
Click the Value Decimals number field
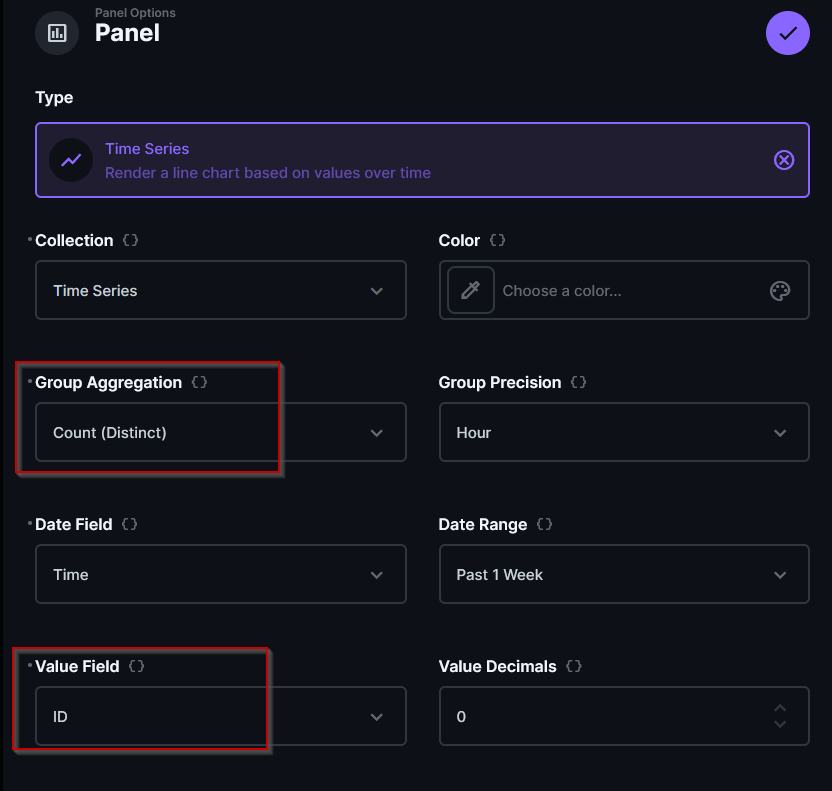(x=600, y=717)
